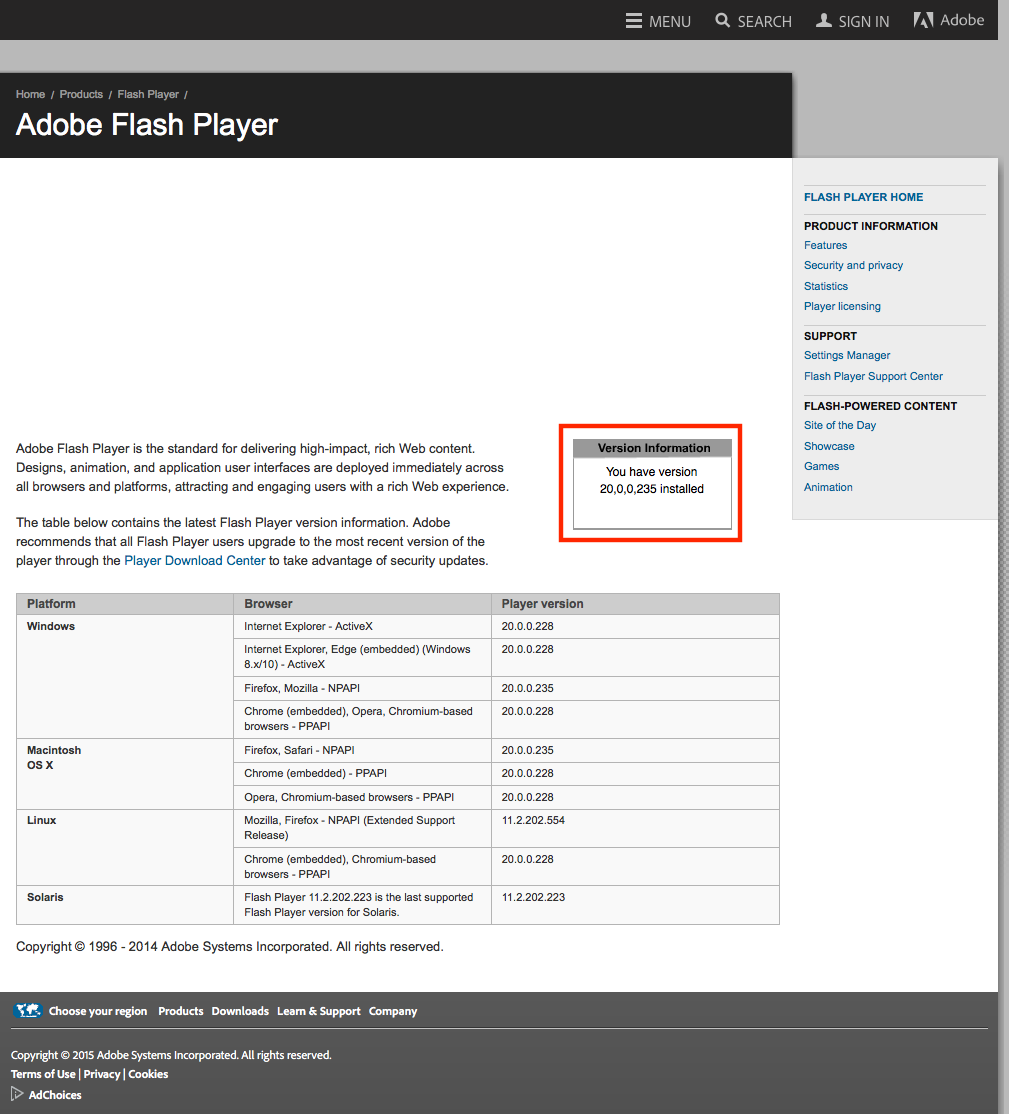Open the hamburger MENU icon

click(x=634, y=21)
